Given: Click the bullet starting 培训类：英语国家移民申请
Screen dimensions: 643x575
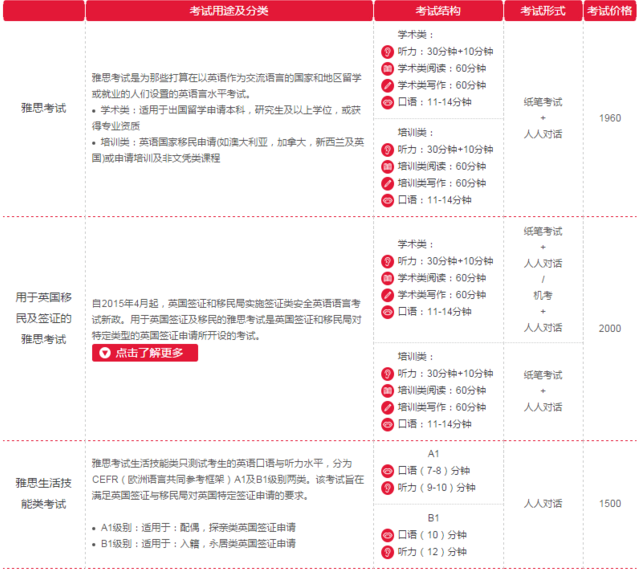Looking at the screenshot, I should click(x=228, y=150).
